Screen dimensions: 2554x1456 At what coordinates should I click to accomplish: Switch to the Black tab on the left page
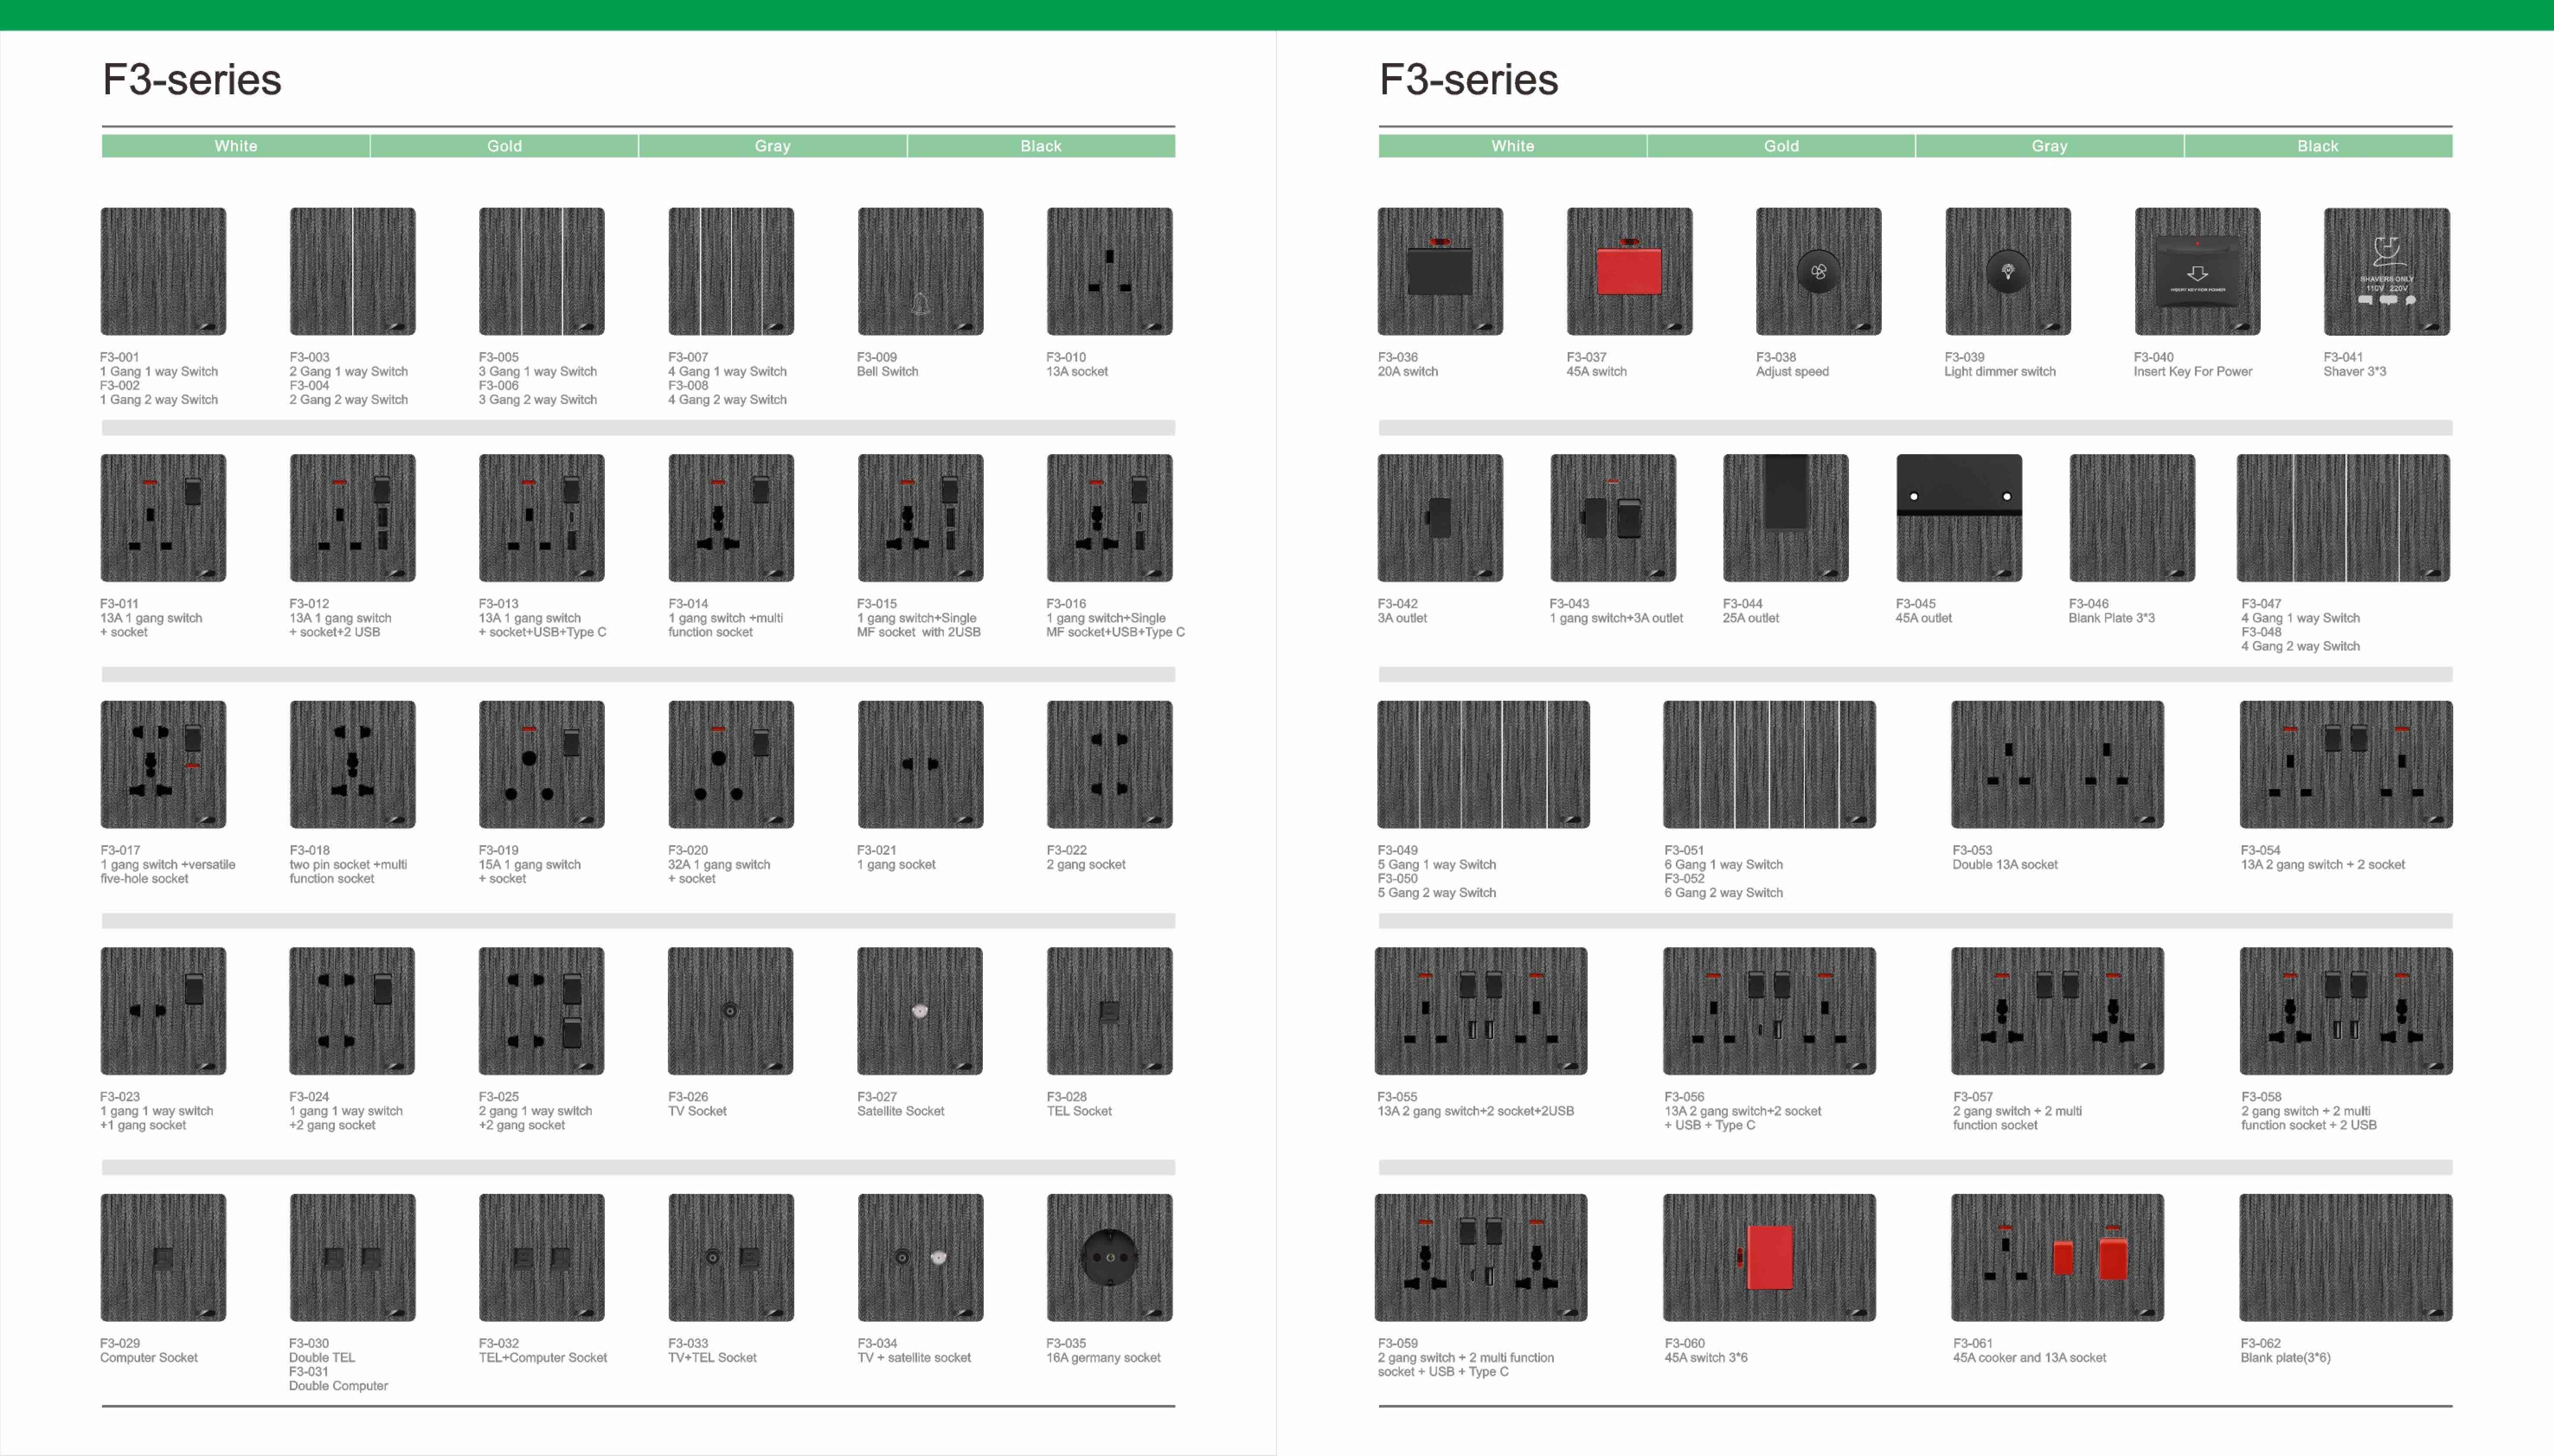1041,146
